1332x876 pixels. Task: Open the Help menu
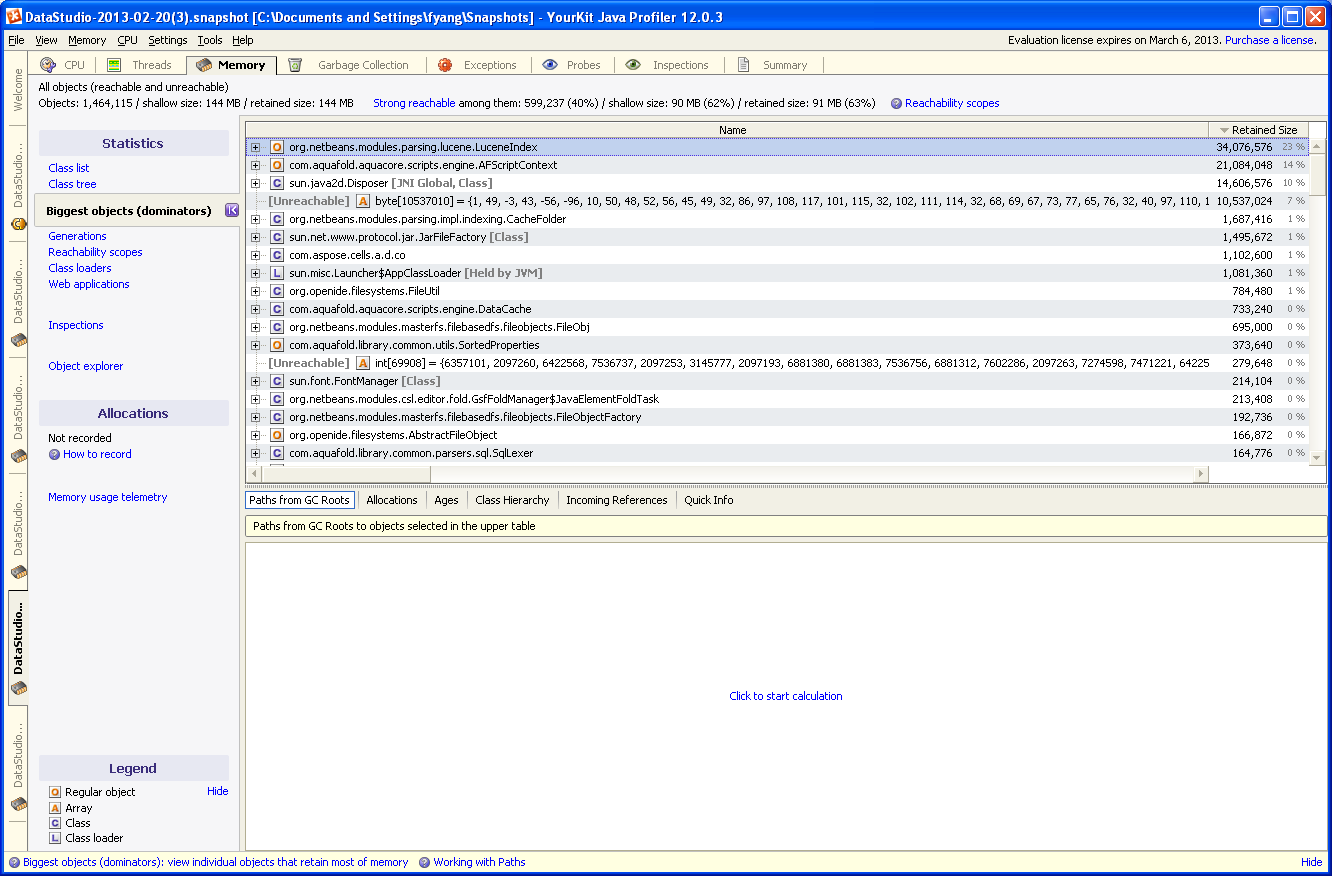tap(243, 40)
